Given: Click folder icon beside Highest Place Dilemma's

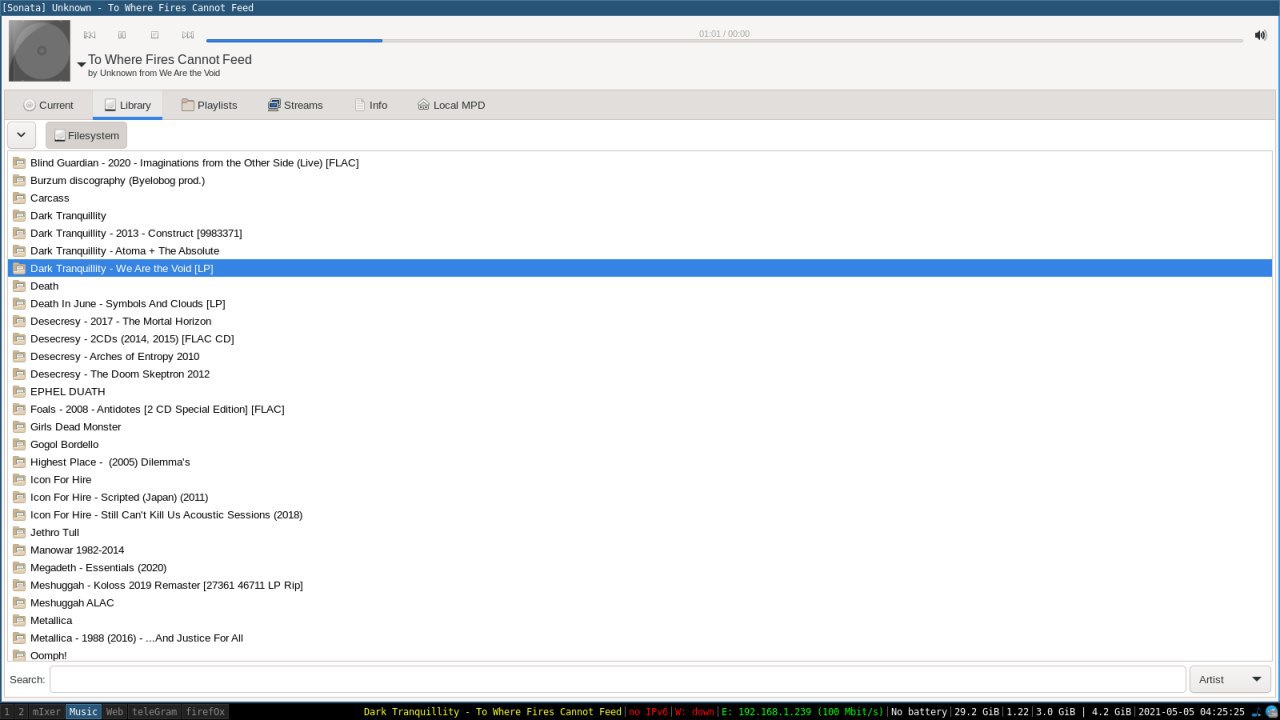Looking at the screenshot, I should [x=19, y=462].
